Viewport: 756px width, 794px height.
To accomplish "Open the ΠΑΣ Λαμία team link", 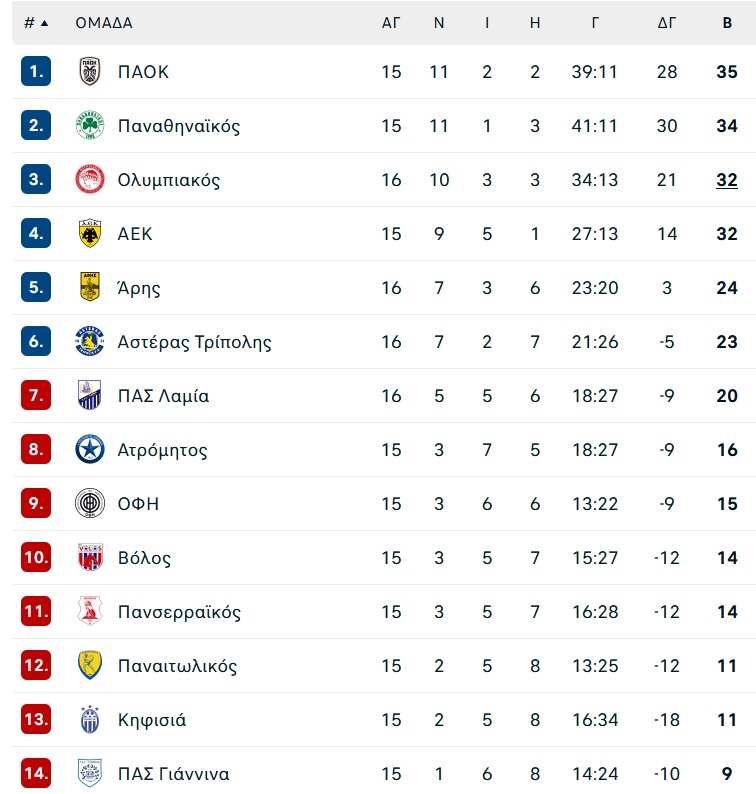I will tap(163, 395).
